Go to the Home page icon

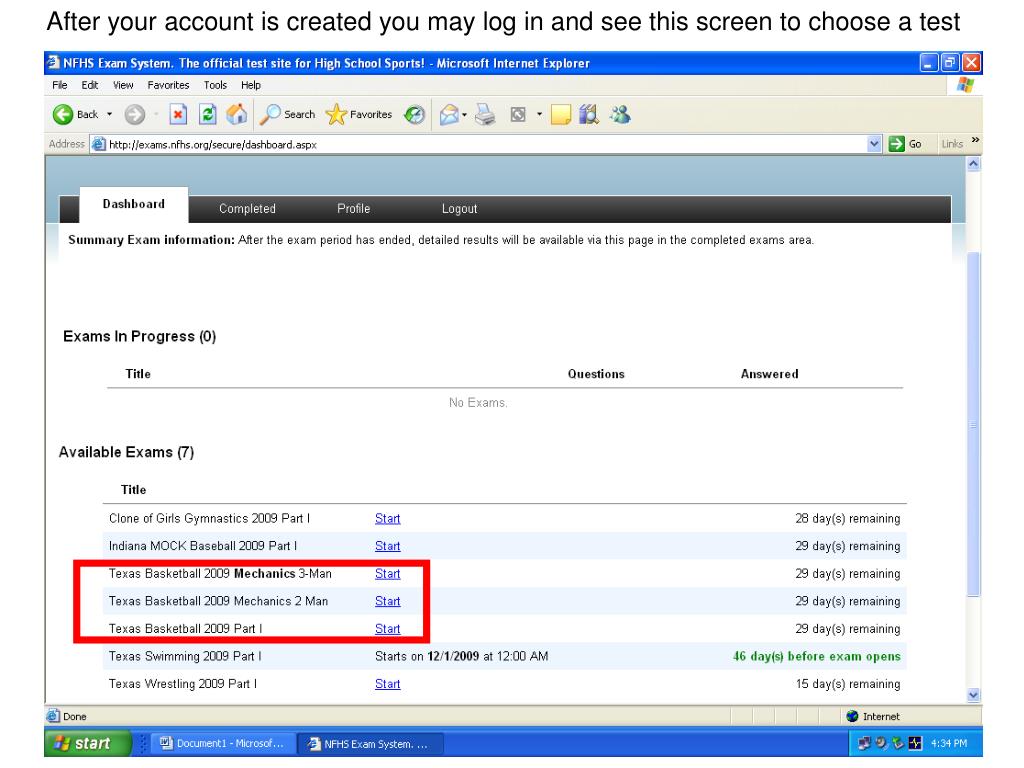(x=236, y=115)
